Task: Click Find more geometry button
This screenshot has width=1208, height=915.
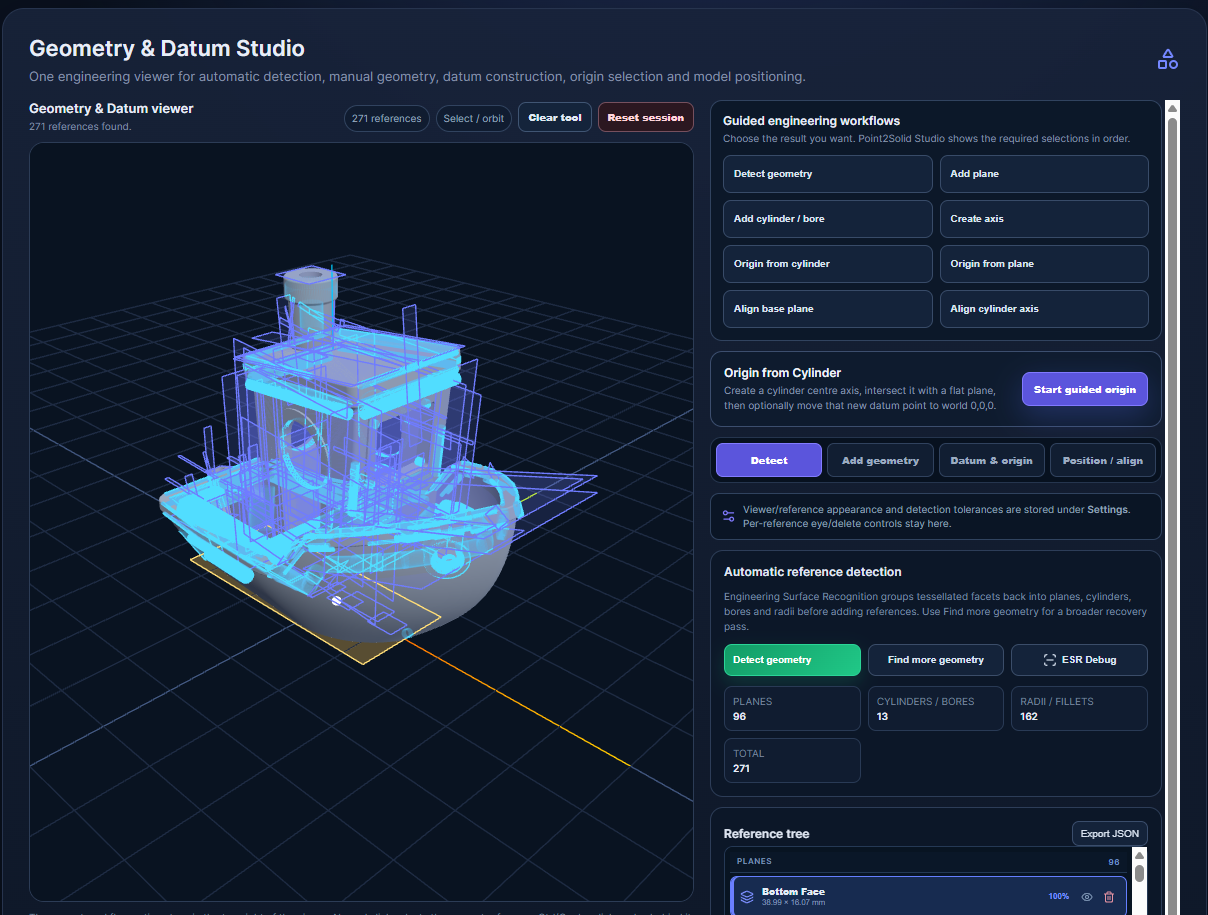Action: [936, 660]
